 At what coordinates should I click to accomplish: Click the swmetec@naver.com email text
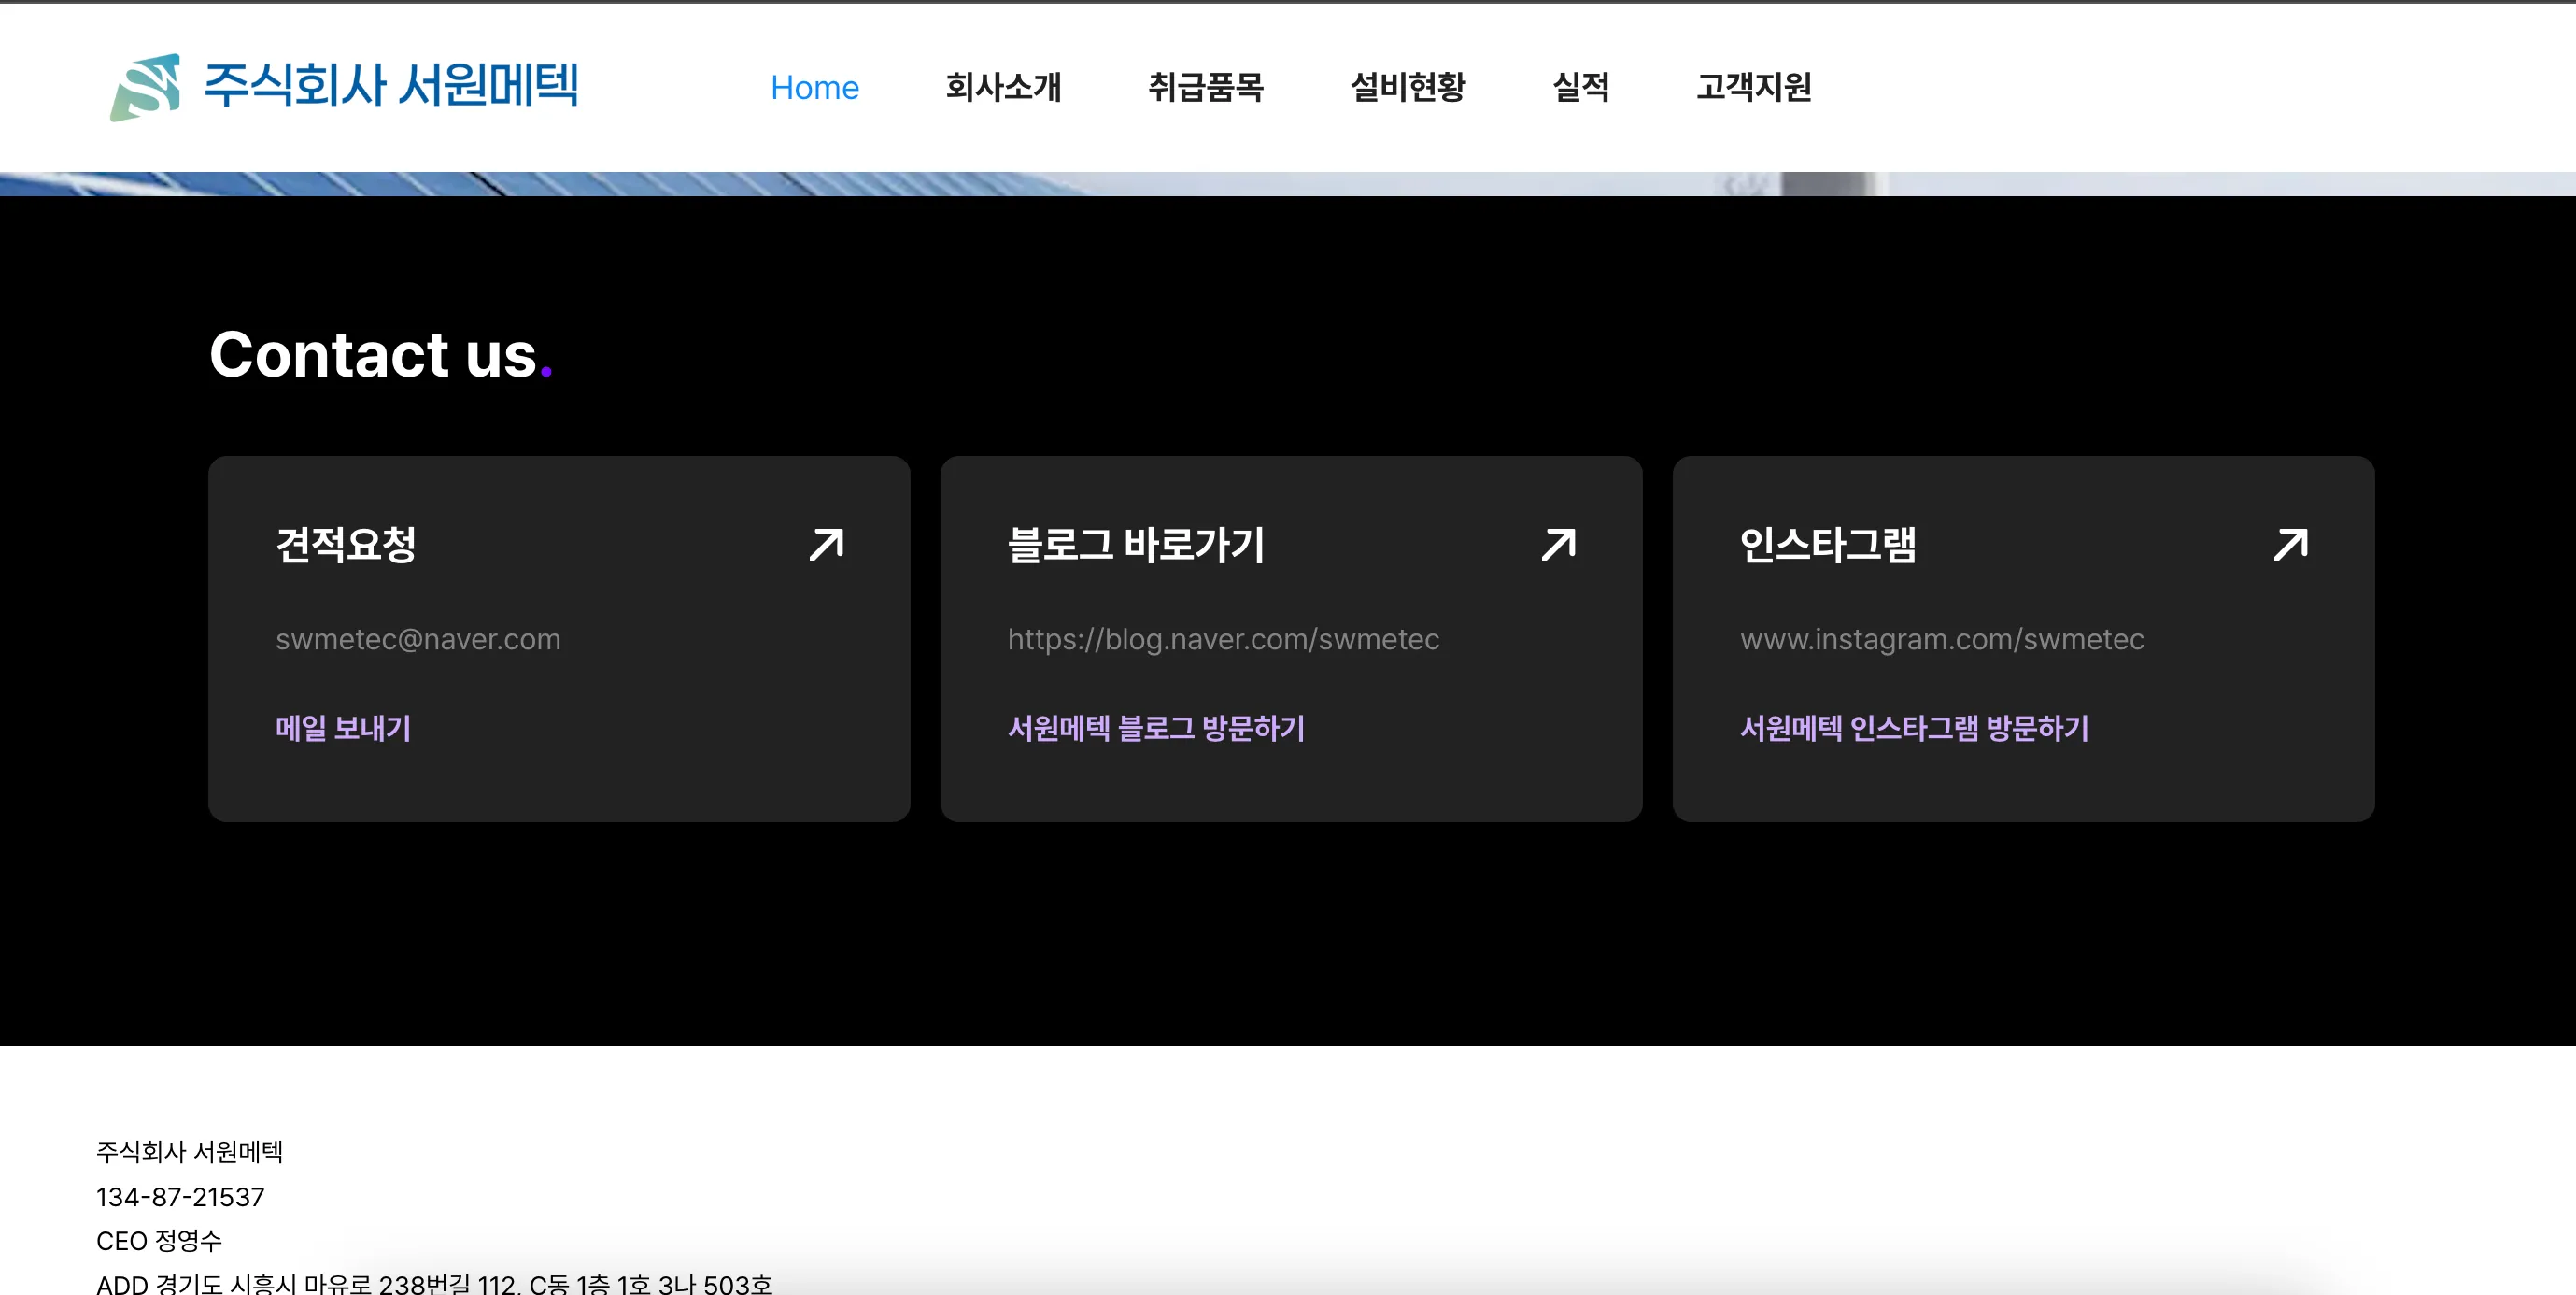[418, 639]
